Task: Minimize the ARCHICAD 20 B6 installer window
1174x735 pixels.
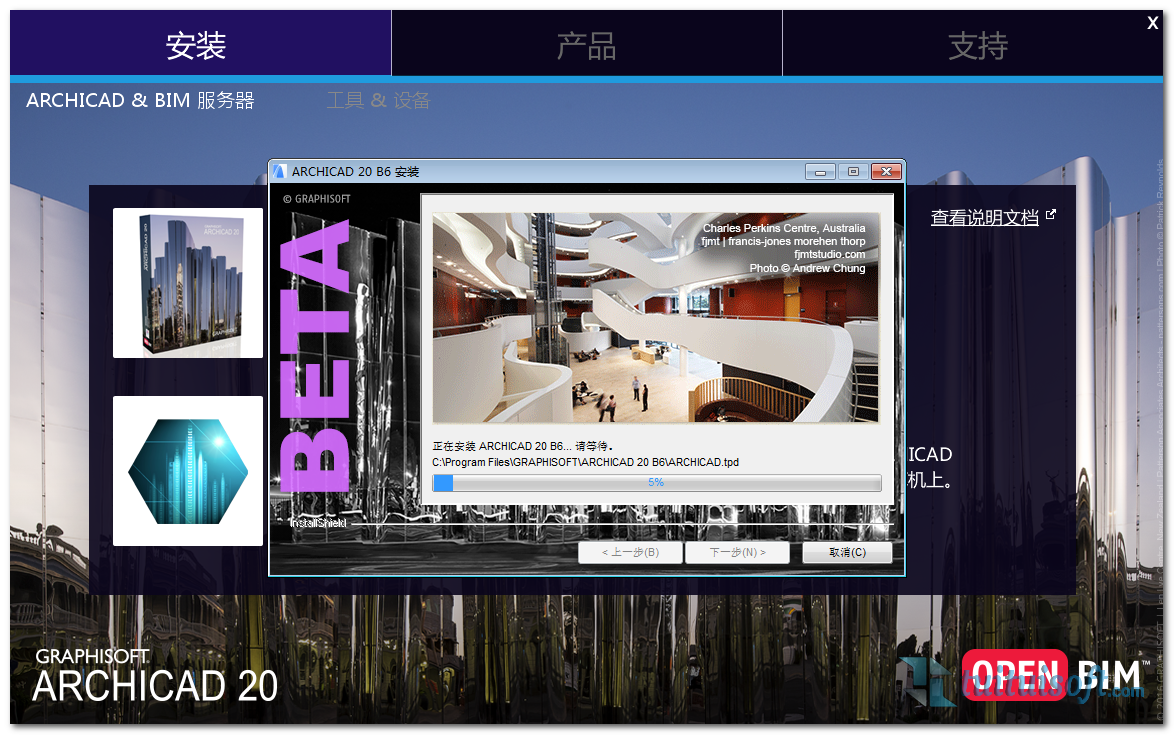Action: pos(820,171)
